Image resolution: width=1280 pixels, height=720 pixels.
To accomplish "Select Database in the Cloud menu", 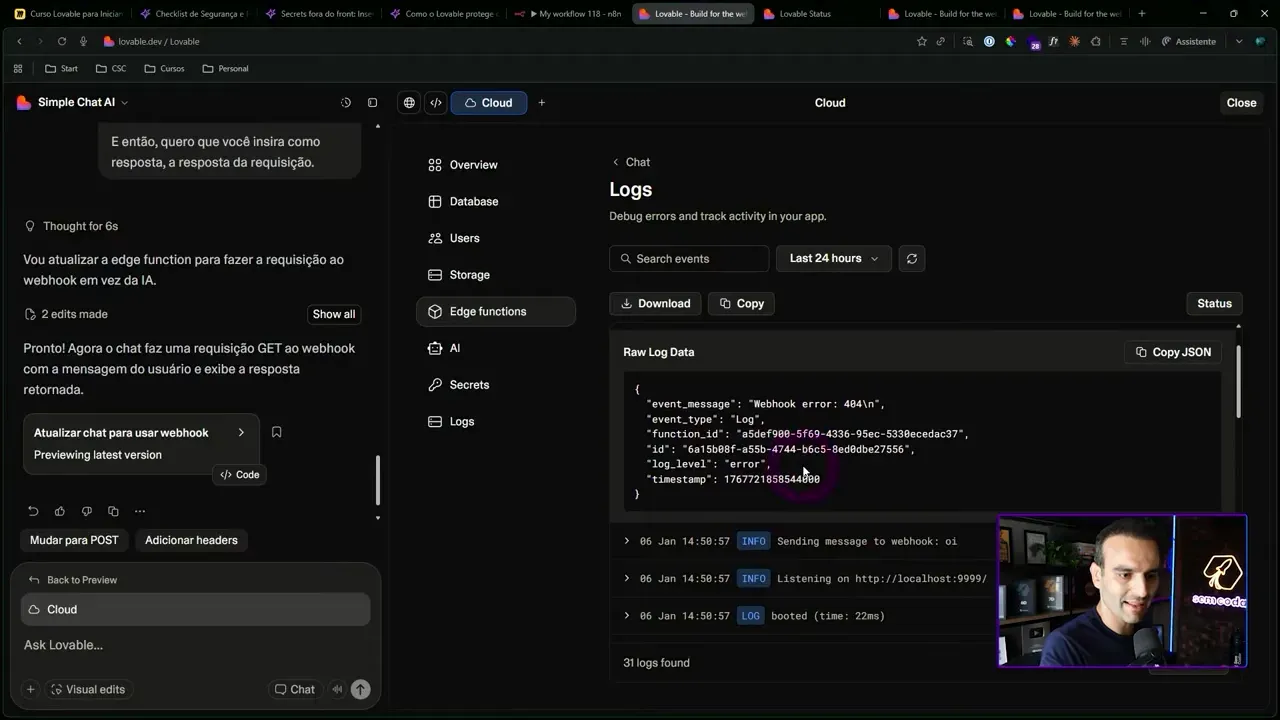I will coord(473,201).
